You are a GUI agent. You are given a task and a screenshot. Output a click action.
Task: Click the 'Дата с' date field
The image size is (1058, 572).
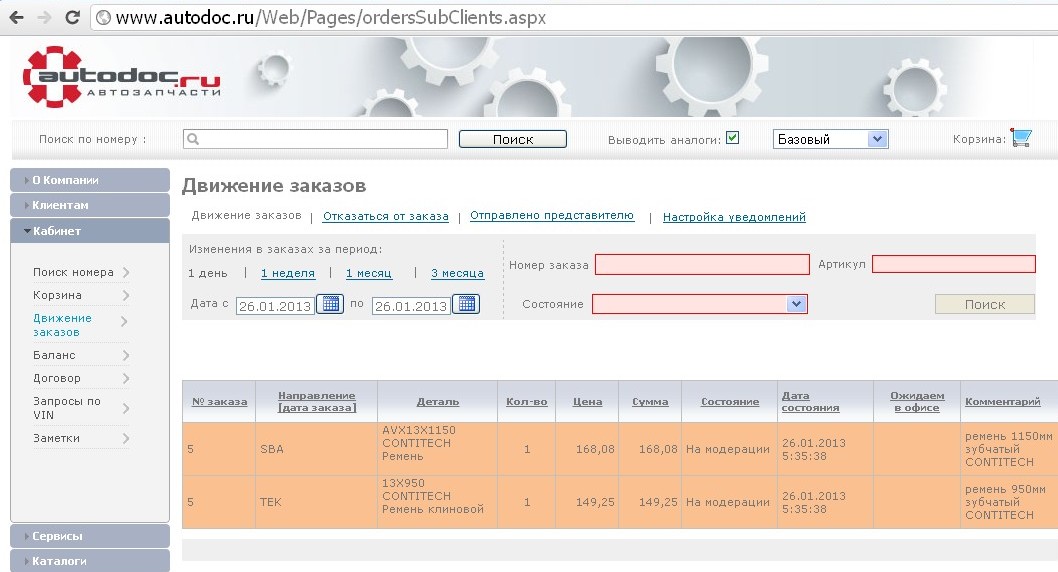pos(275,306)
